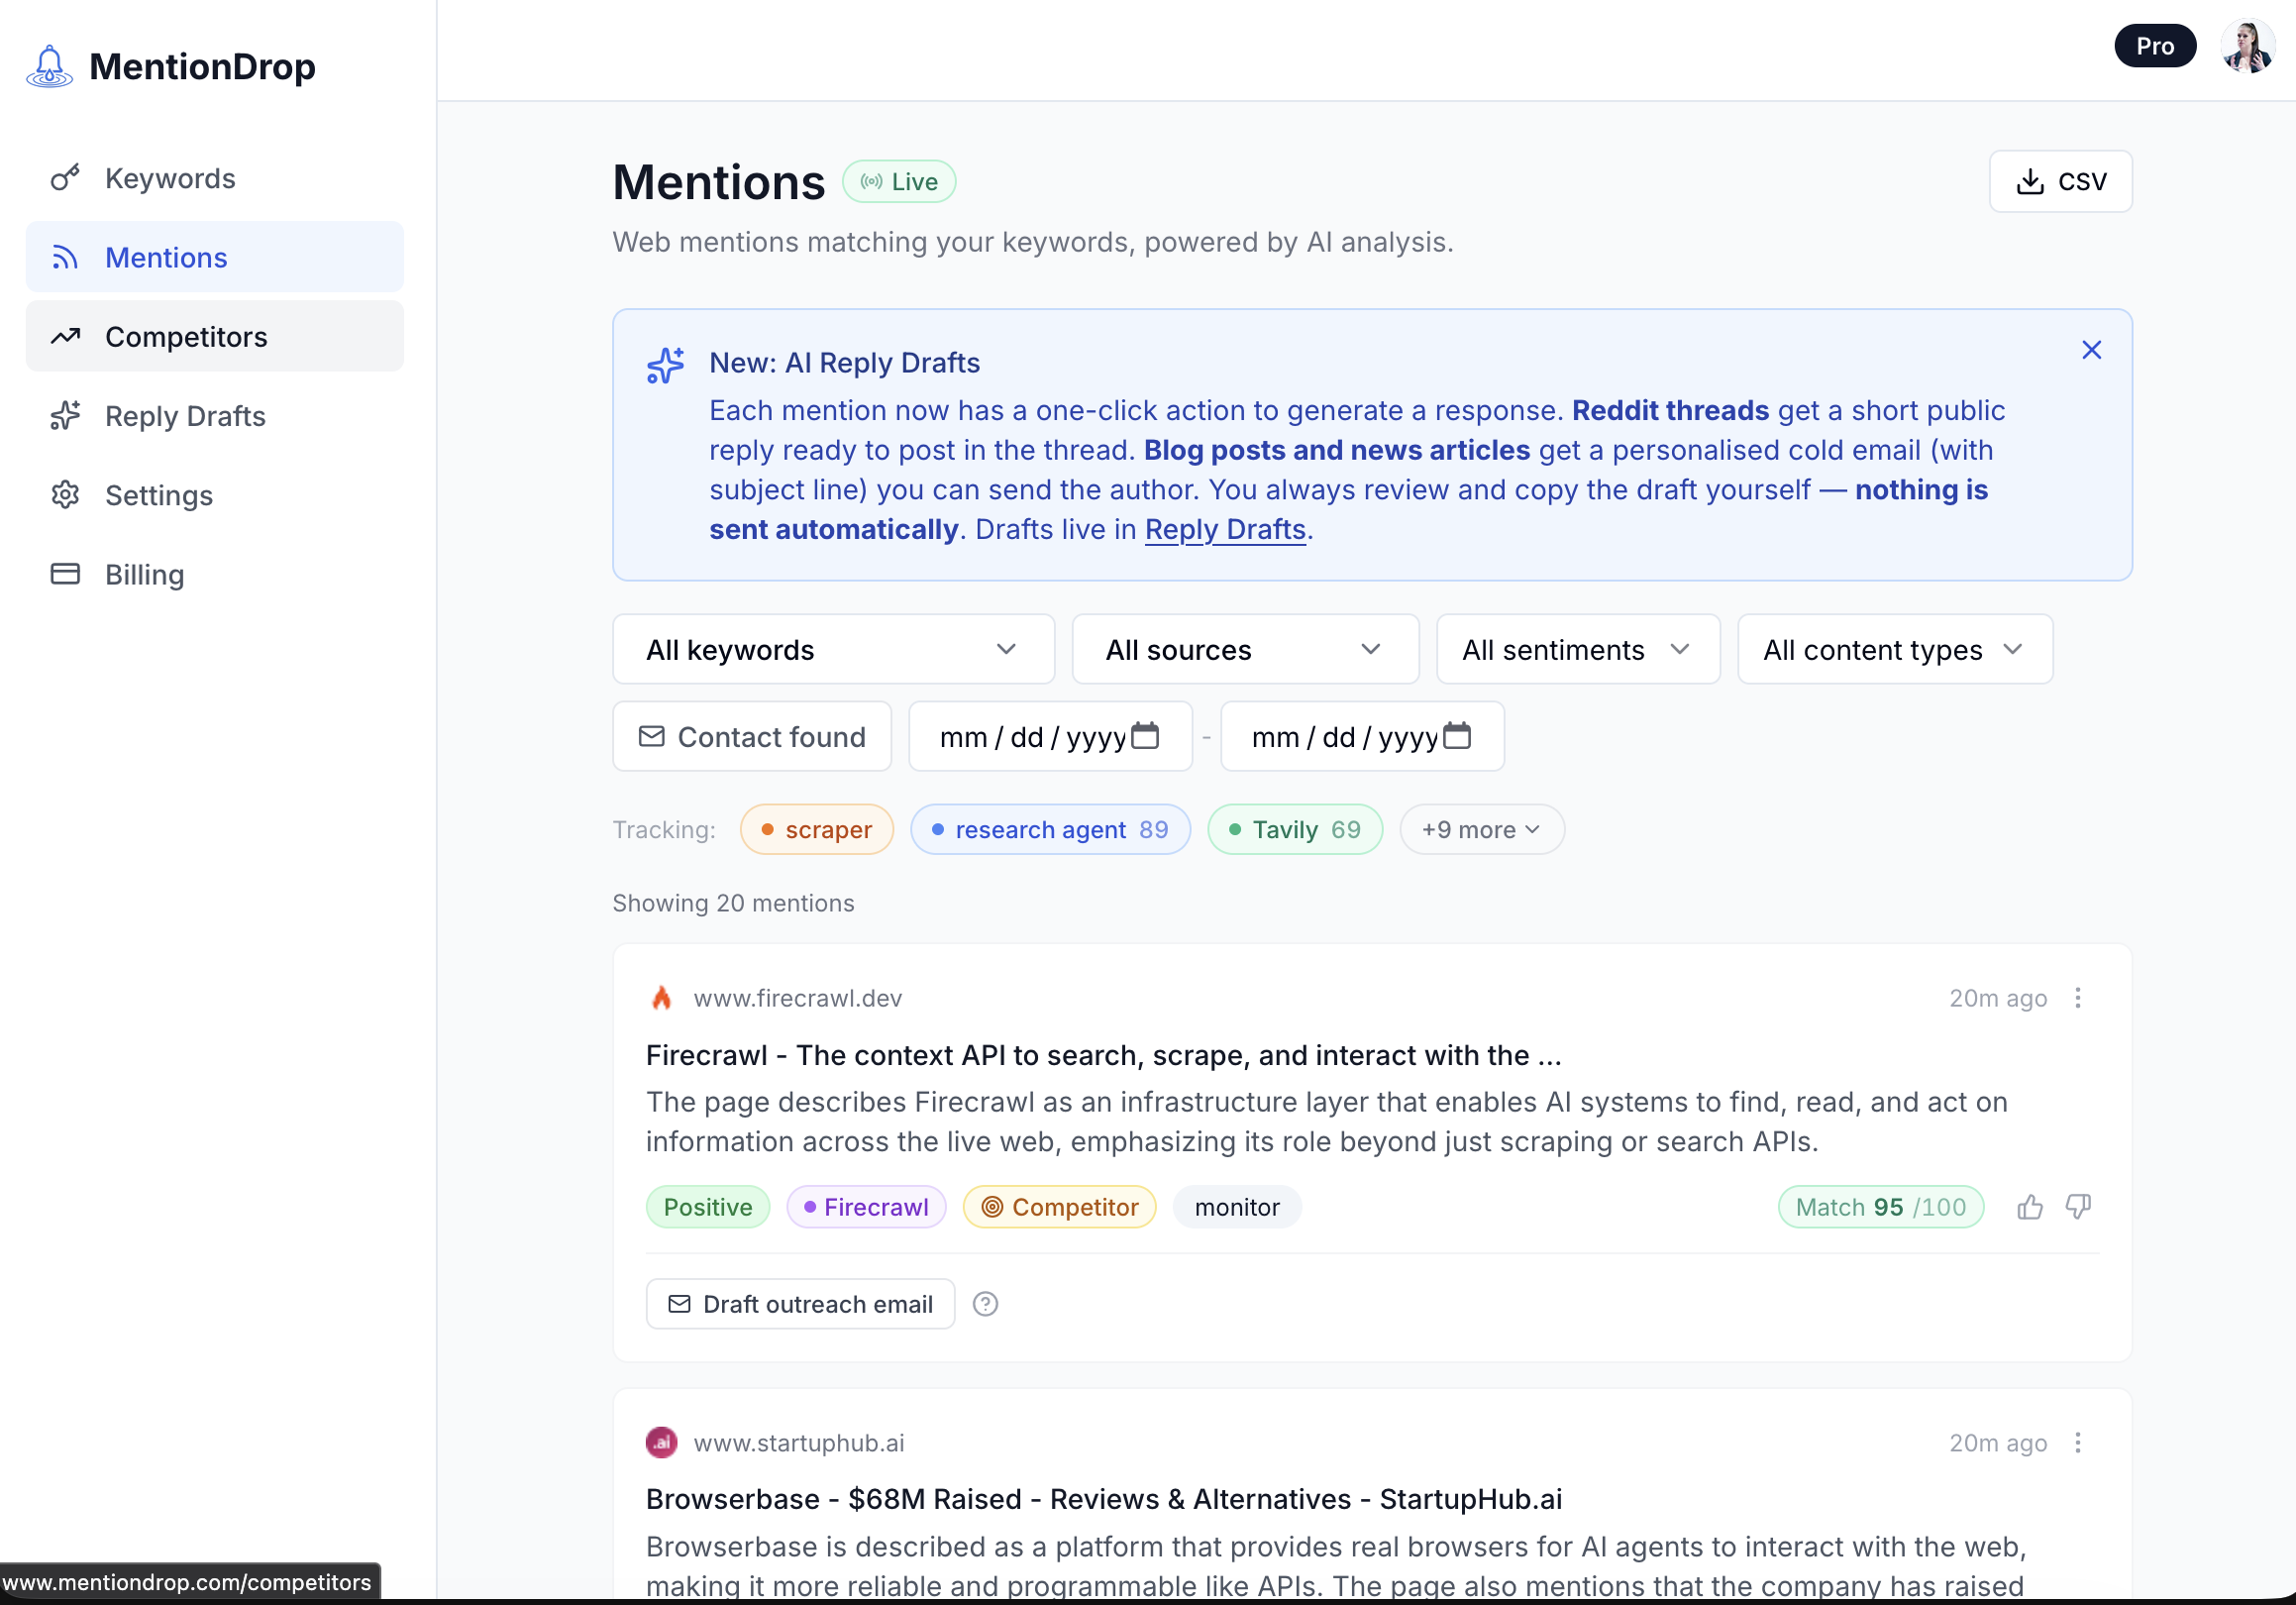
Task: Expand the All sources dropdown
Action: [x=1245, y=649]
